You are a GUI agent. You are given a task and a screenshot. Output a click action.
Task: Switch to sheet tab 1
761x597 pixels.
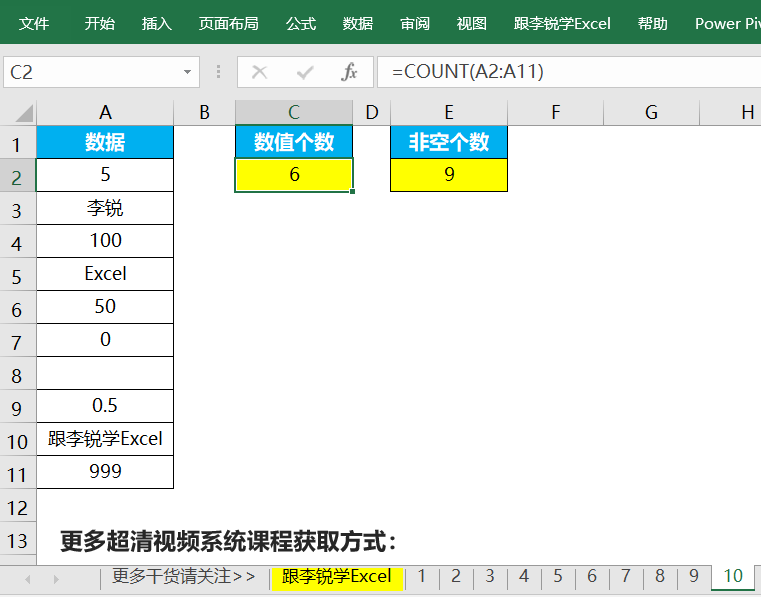(x=422, y=577)
